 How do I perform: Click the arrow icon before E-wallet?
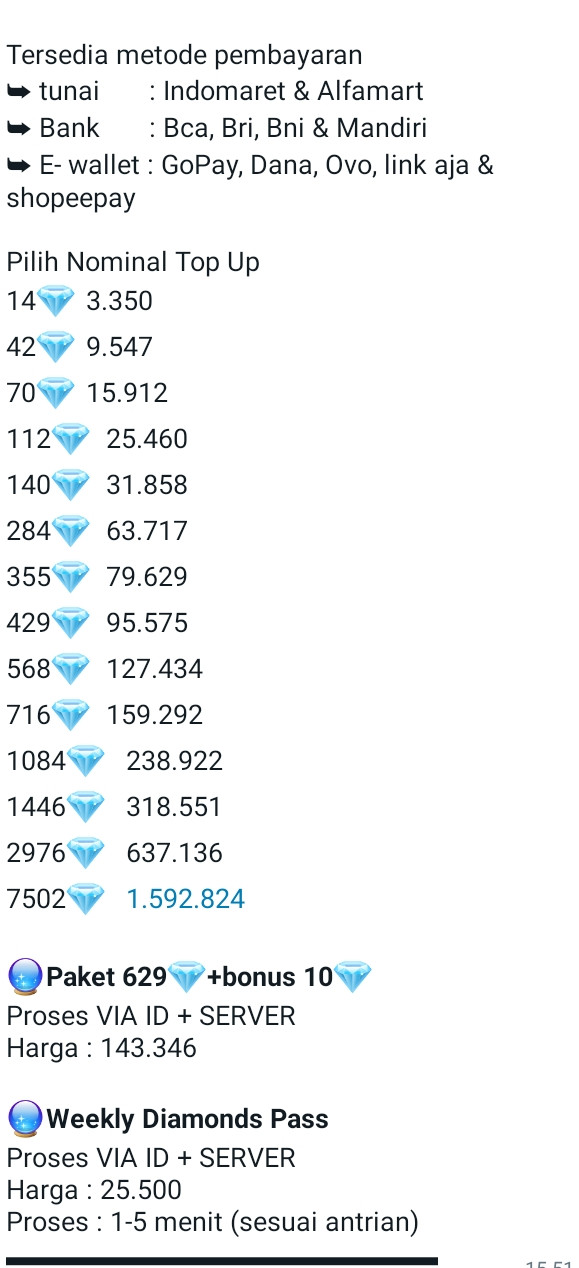19,165
